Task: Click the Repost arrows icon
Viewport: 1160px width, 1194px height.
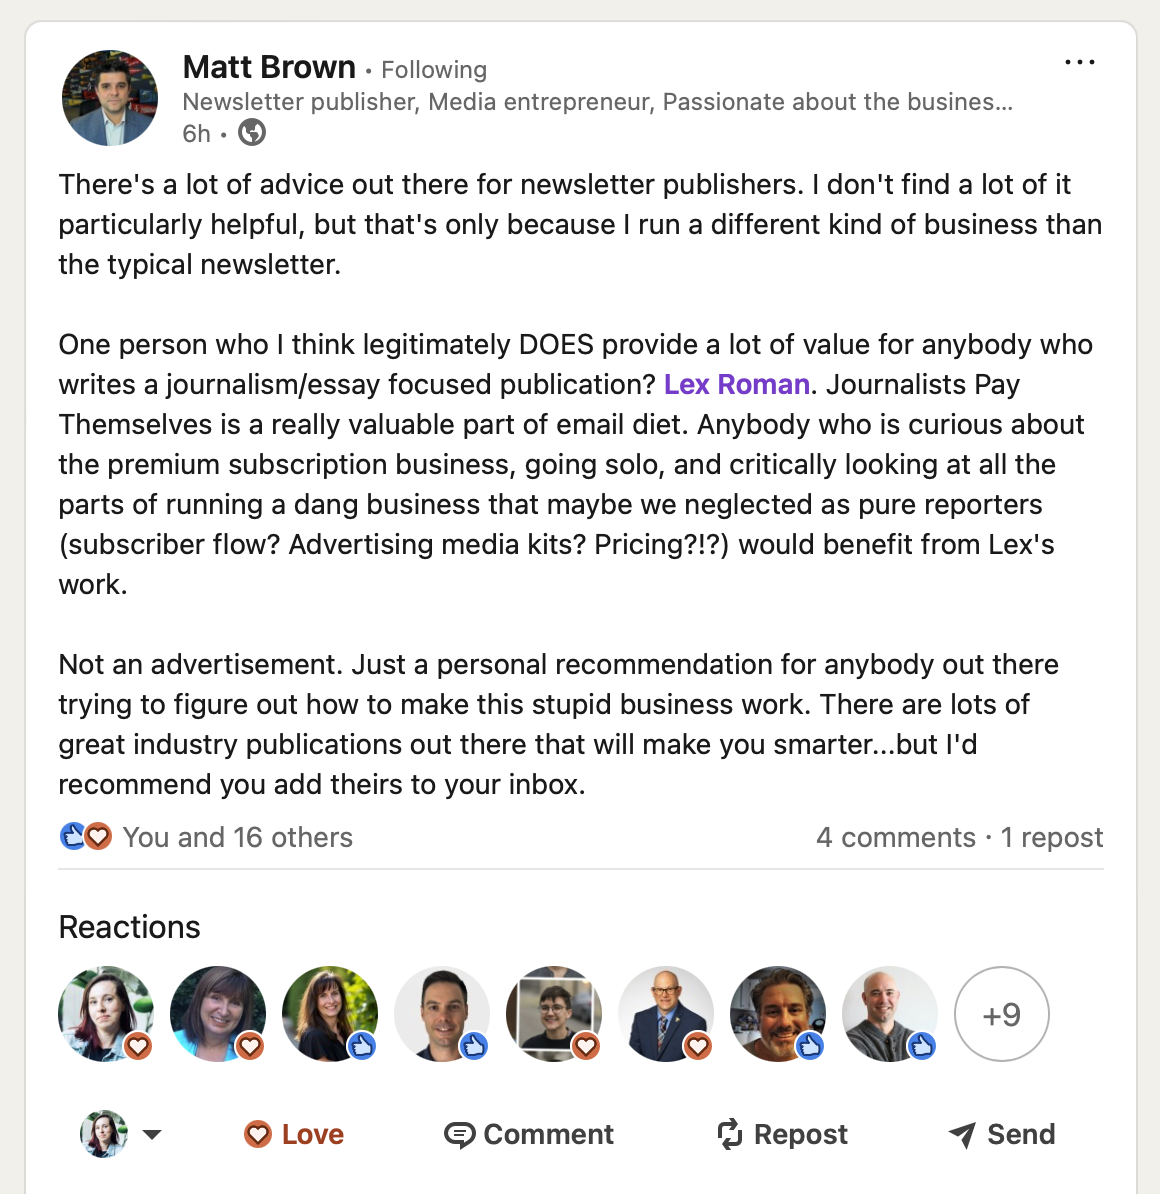Action: coord(730,1134)
